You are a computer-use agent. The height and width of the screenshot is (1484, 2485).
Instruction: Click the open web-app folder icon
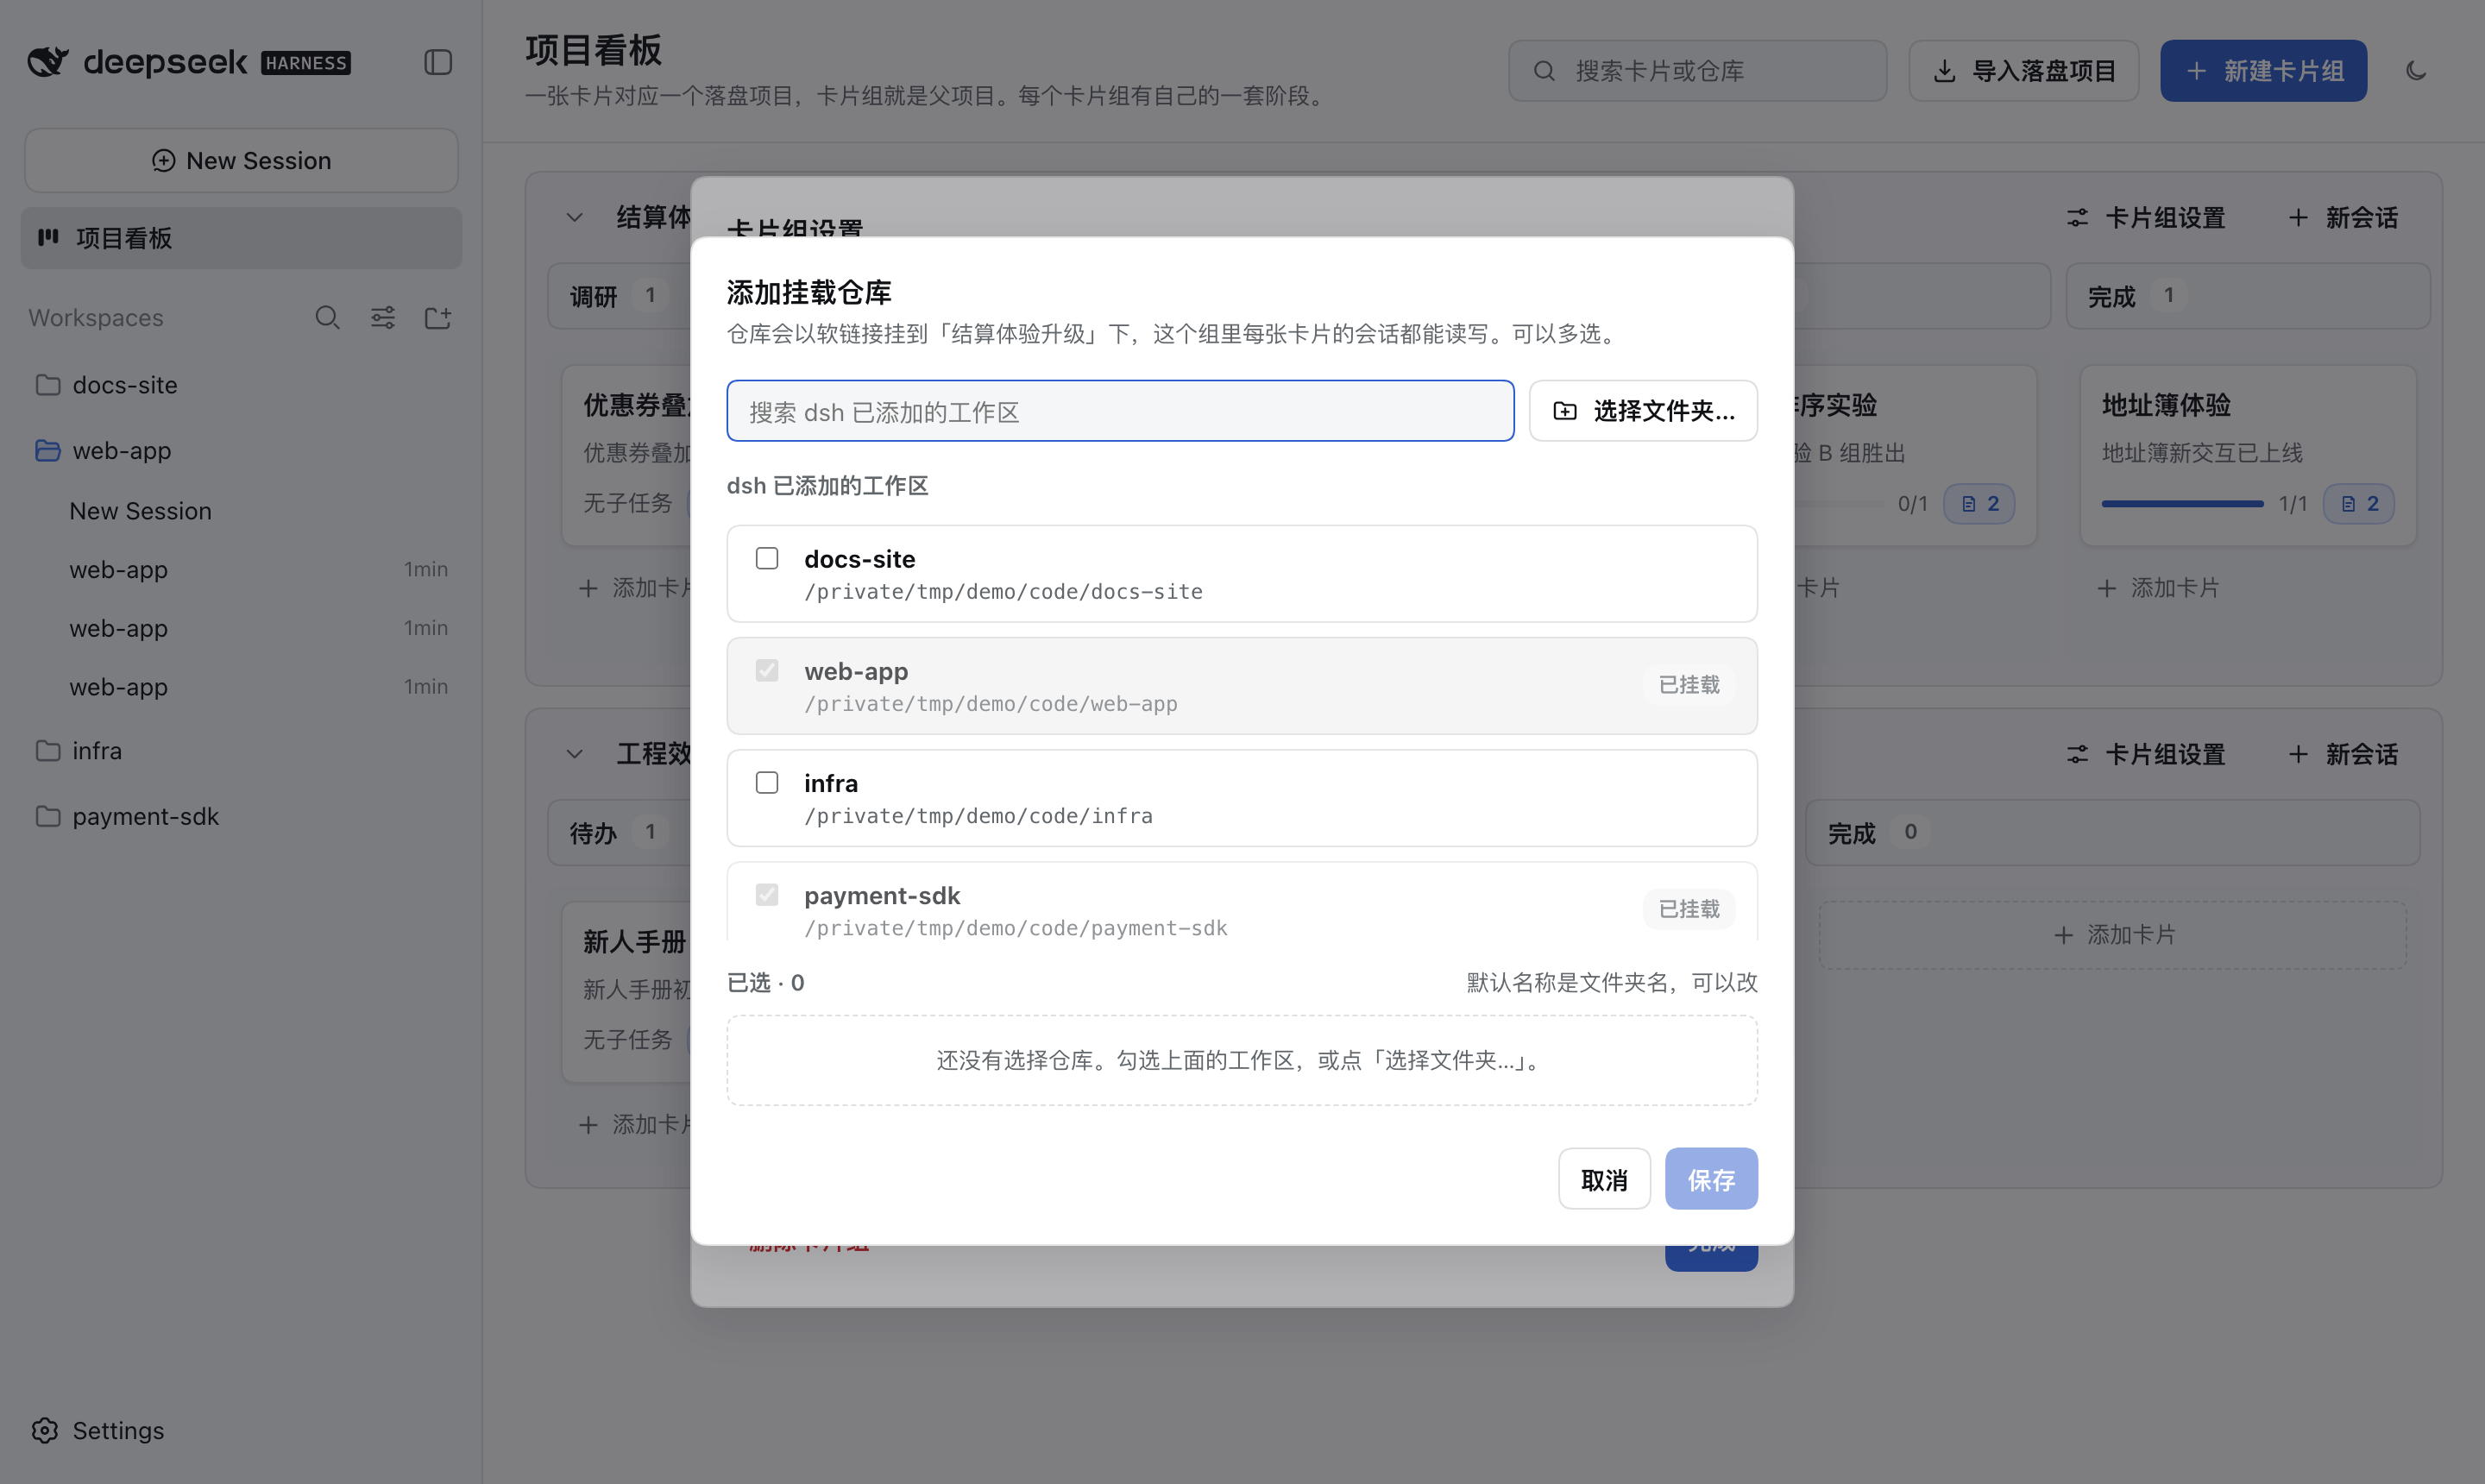point(48,451)
